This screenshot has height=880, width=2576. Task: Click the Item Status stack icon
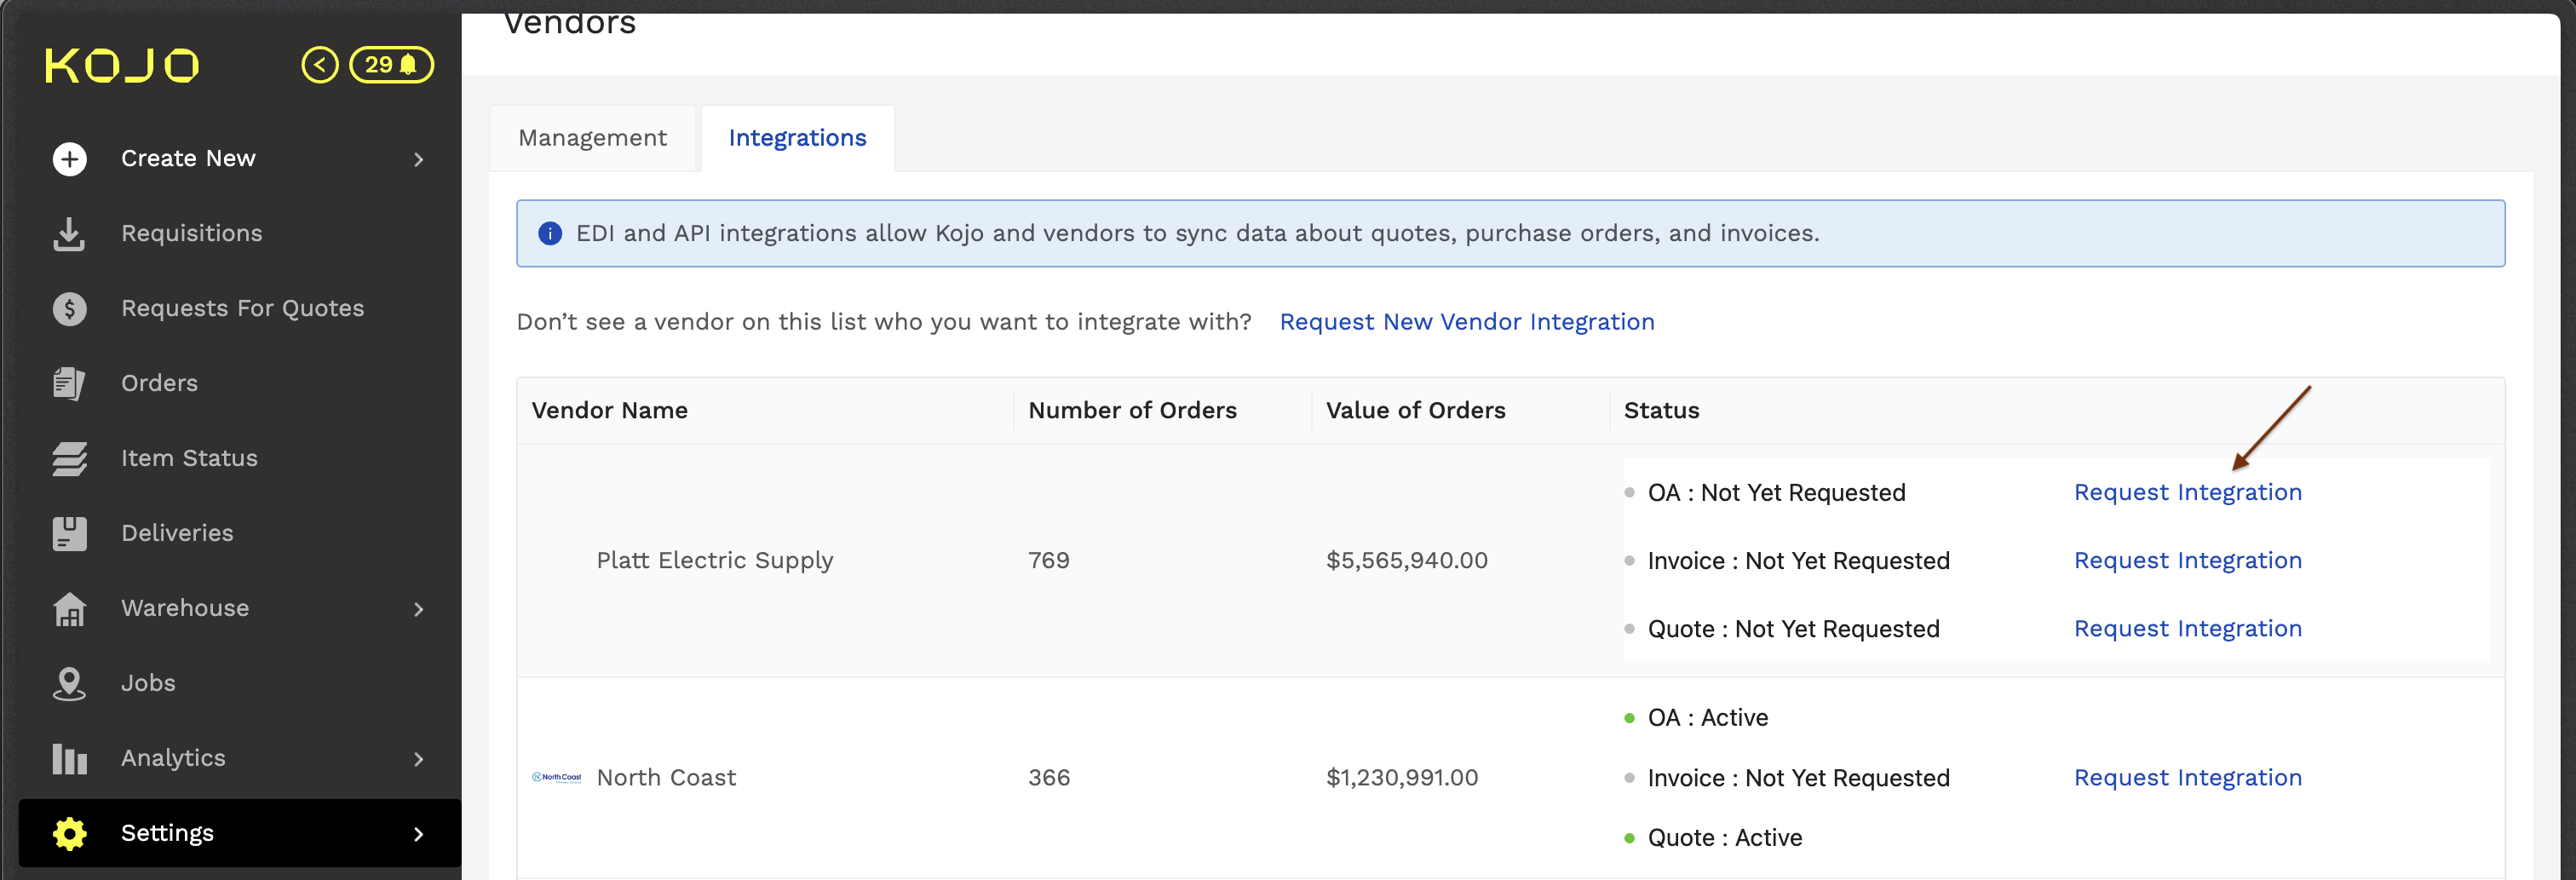[x=69, y=458]
